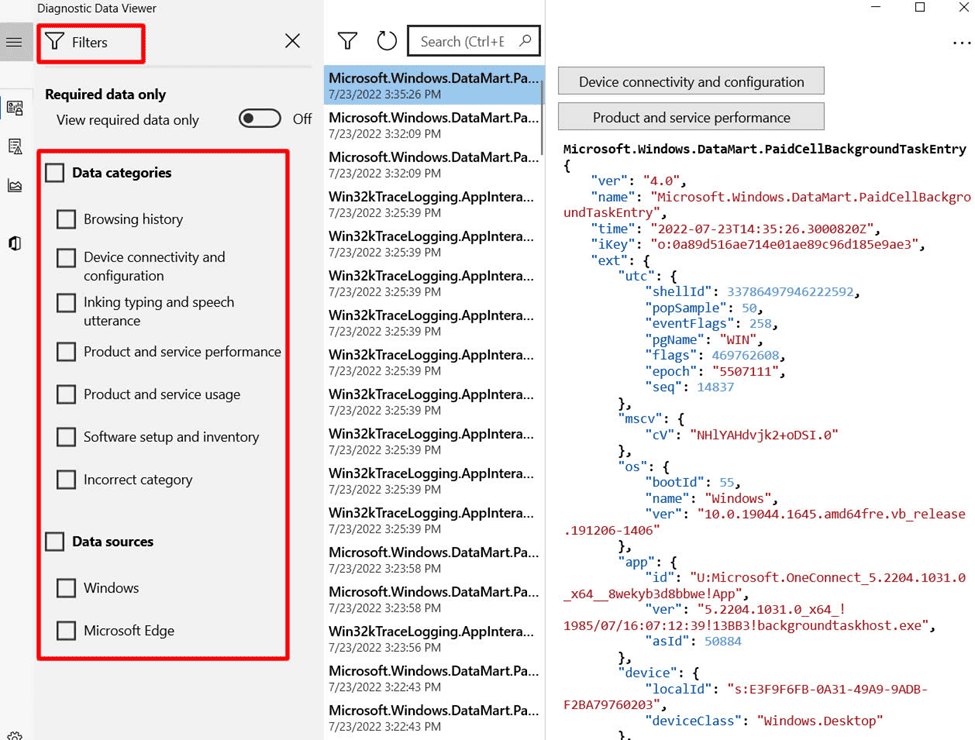The image size is (975, 740).
Task: Click the PaidCellBackgroundTaskEntry event title
Action: click(x=765, y=149)
